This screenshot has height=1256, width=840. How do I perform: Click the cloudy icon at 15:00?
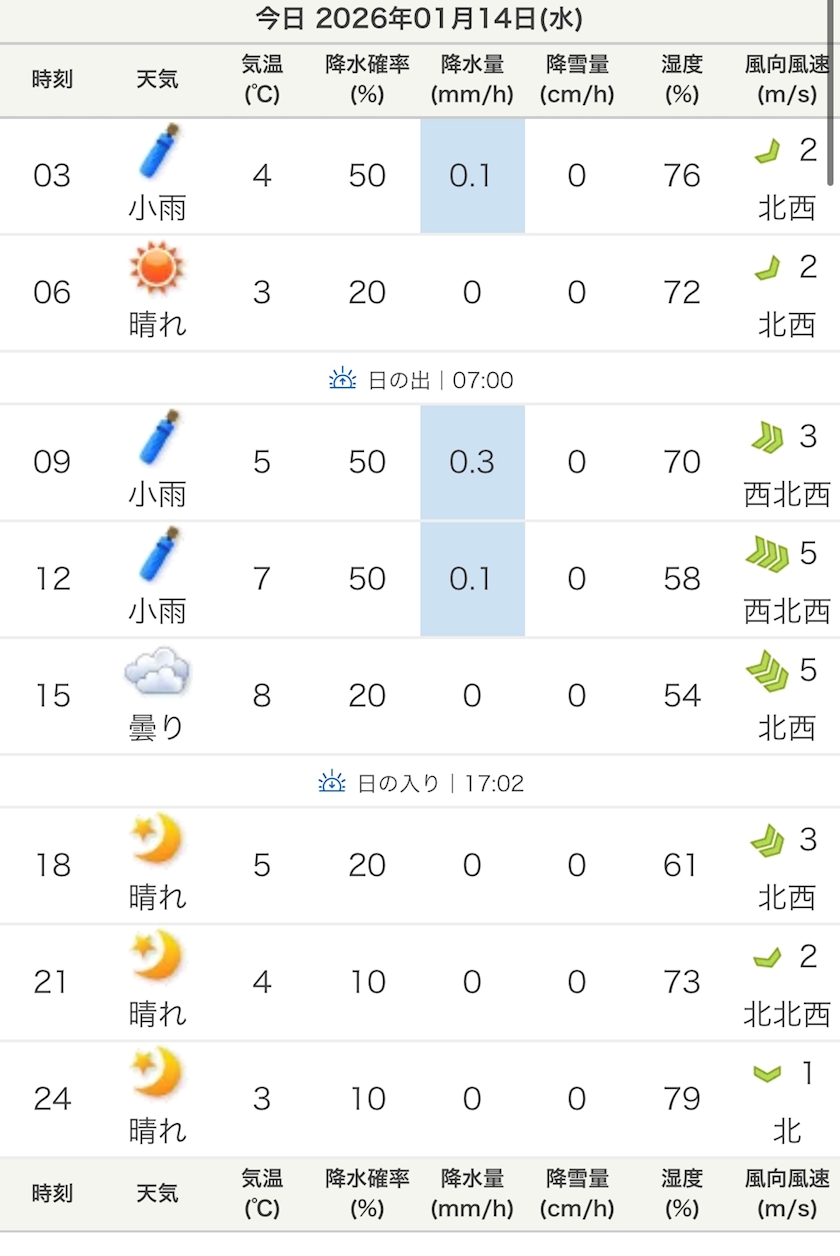coord(158,673)
